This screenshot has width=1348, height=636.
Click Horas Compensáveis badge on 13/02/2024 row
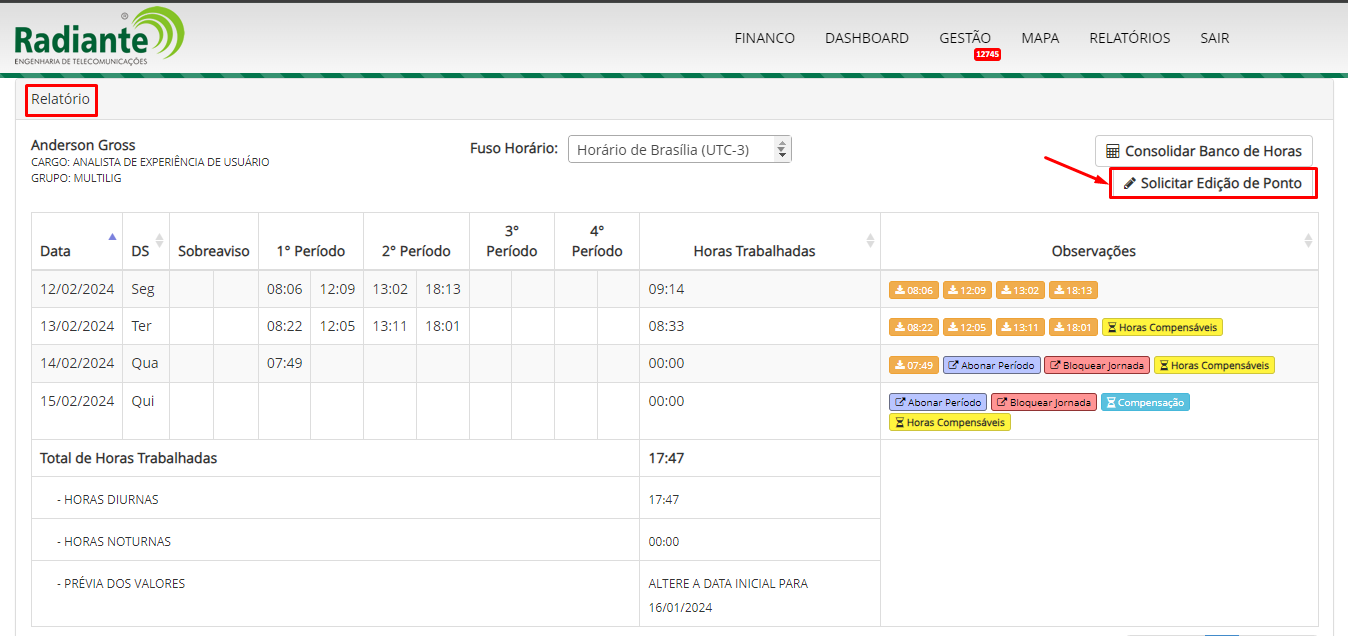click(x=1161, y=327)
